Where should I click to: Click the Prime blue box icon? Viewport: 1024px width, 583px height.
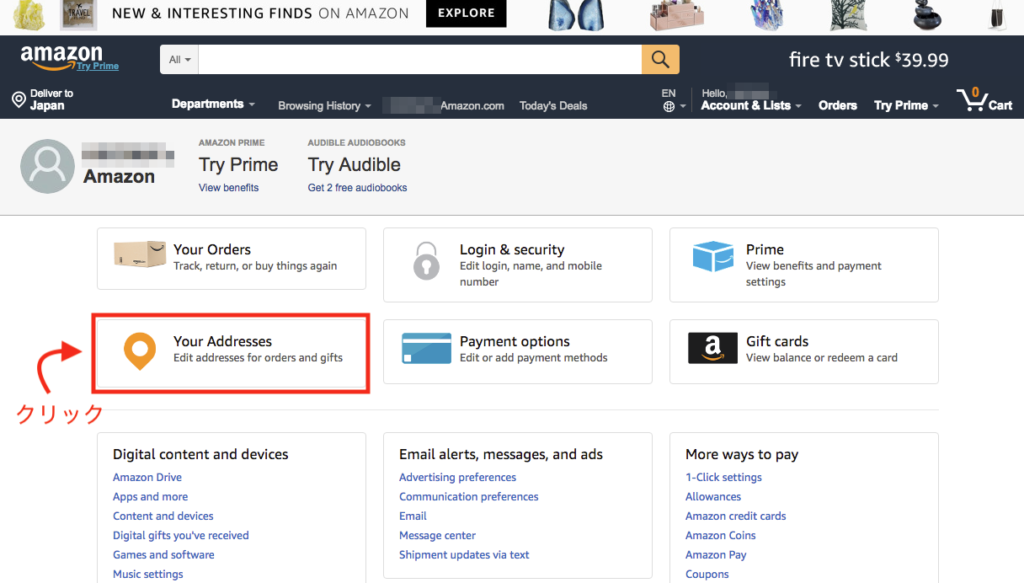click(x=713, y=256)
